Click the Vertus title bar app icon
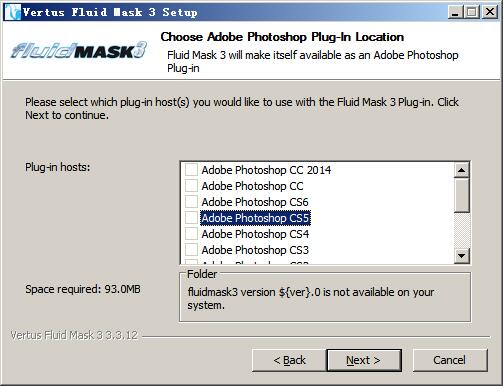This screenshot has width=503, height=386. (13, 12)
